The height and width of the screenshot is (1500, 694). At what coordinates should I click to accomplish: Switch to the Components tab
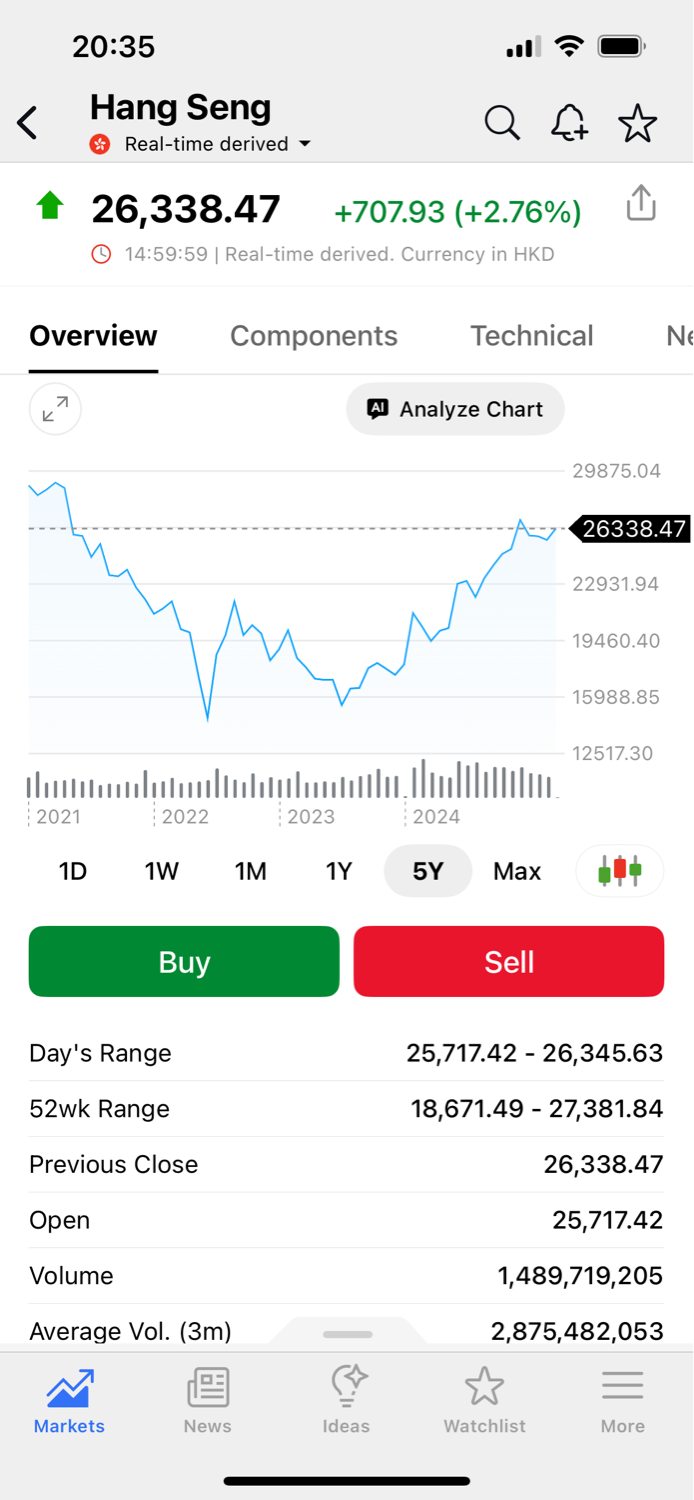314,336
